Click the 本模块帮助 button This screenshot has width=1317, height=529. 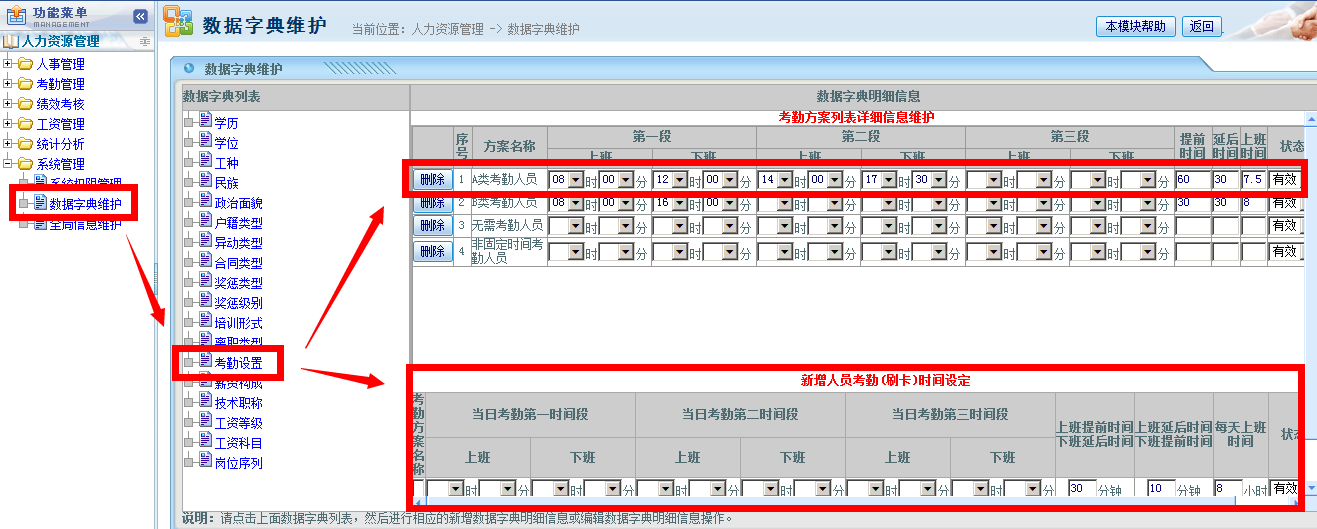coord(1135,27)
